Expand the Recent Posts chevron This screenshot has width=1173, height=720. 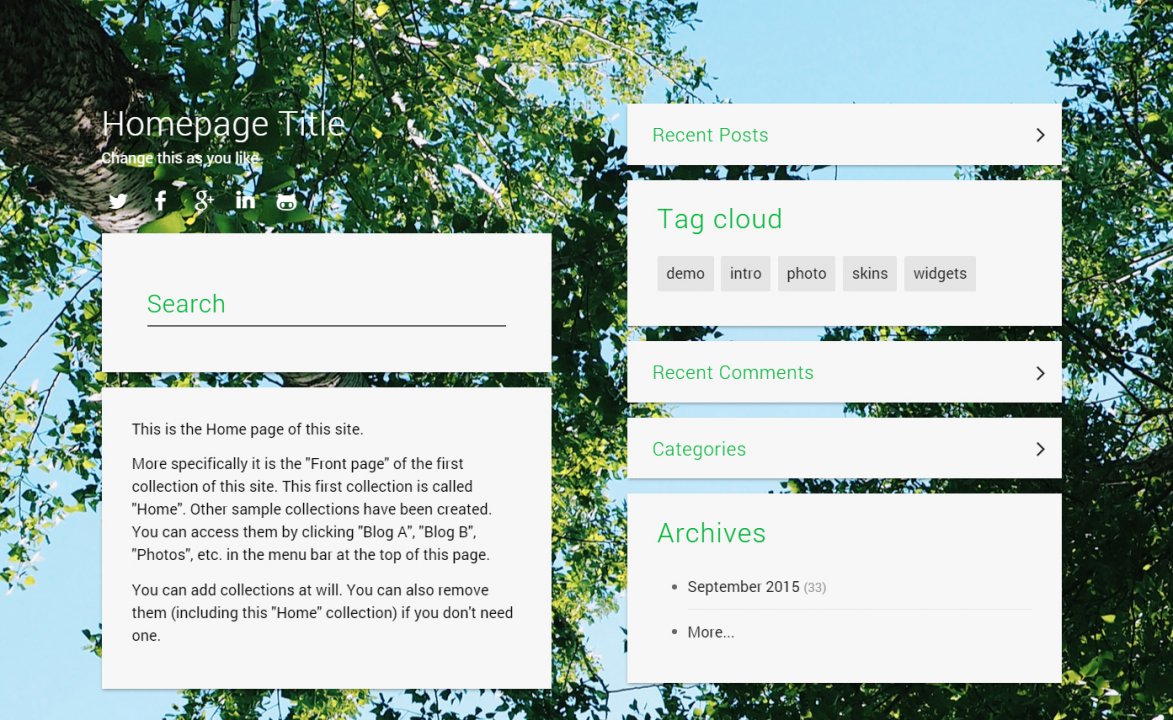(x=1040, y=135)
